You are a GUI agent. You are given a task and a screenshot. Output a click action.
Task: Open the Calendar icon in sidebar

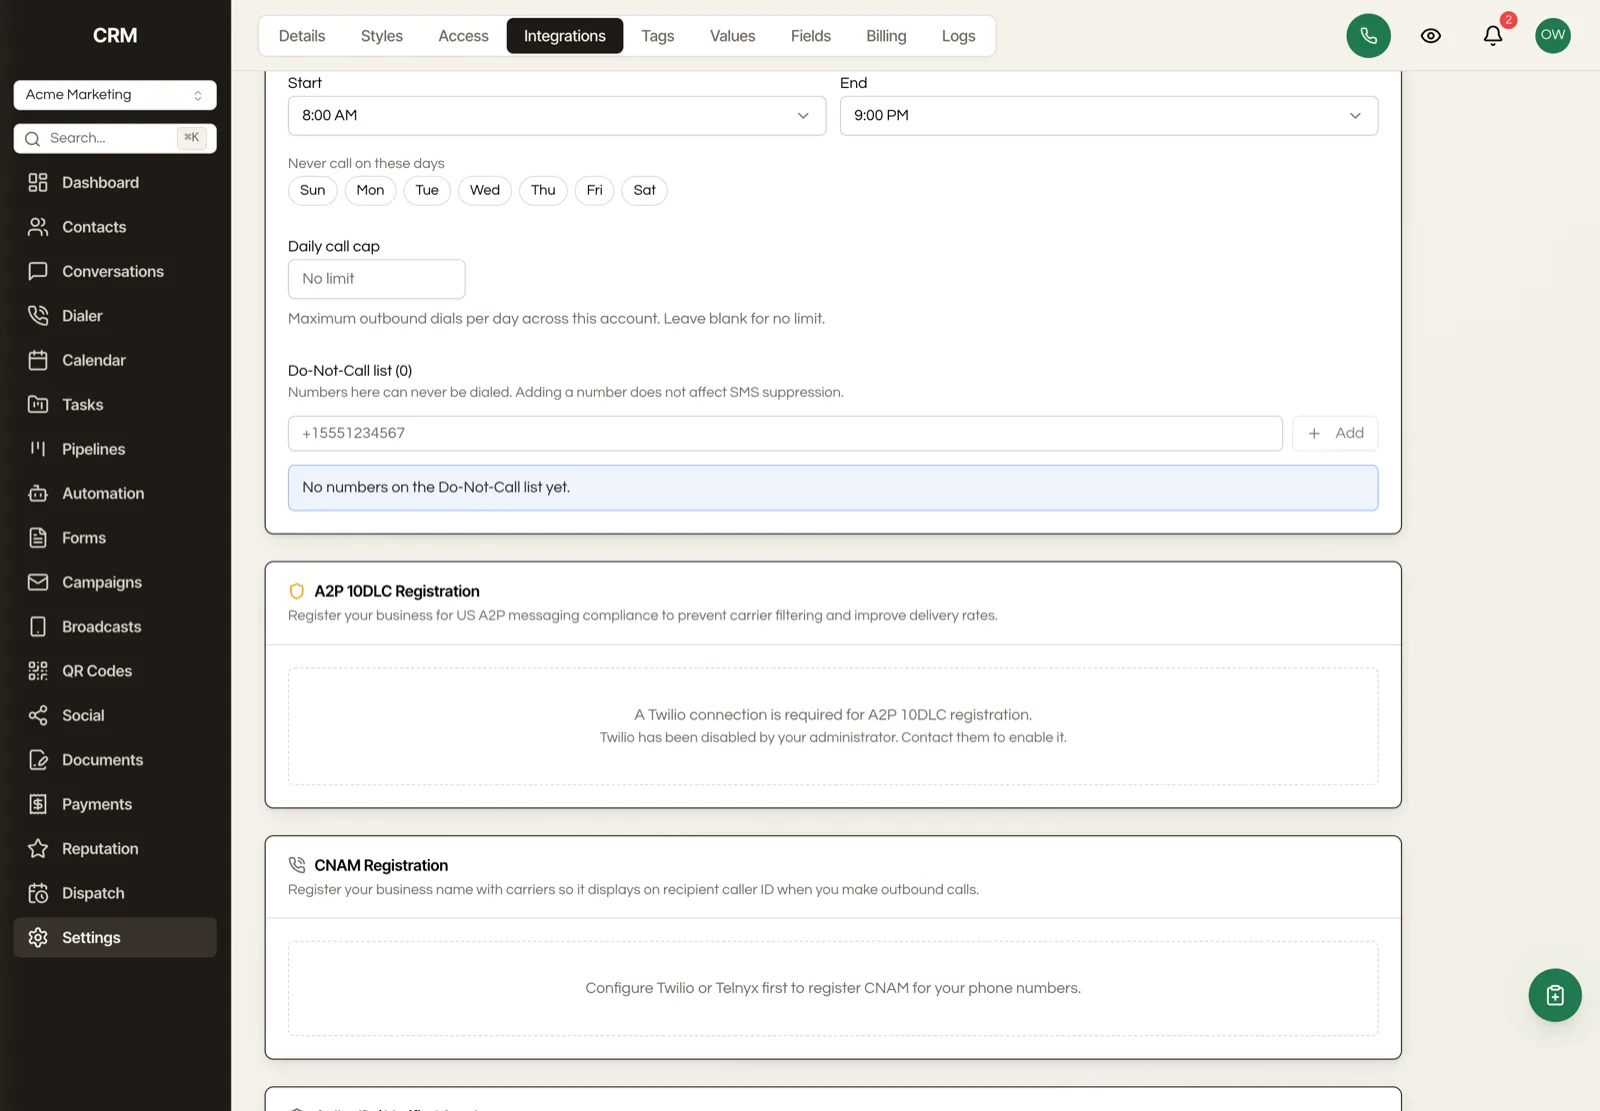[38, 360]
